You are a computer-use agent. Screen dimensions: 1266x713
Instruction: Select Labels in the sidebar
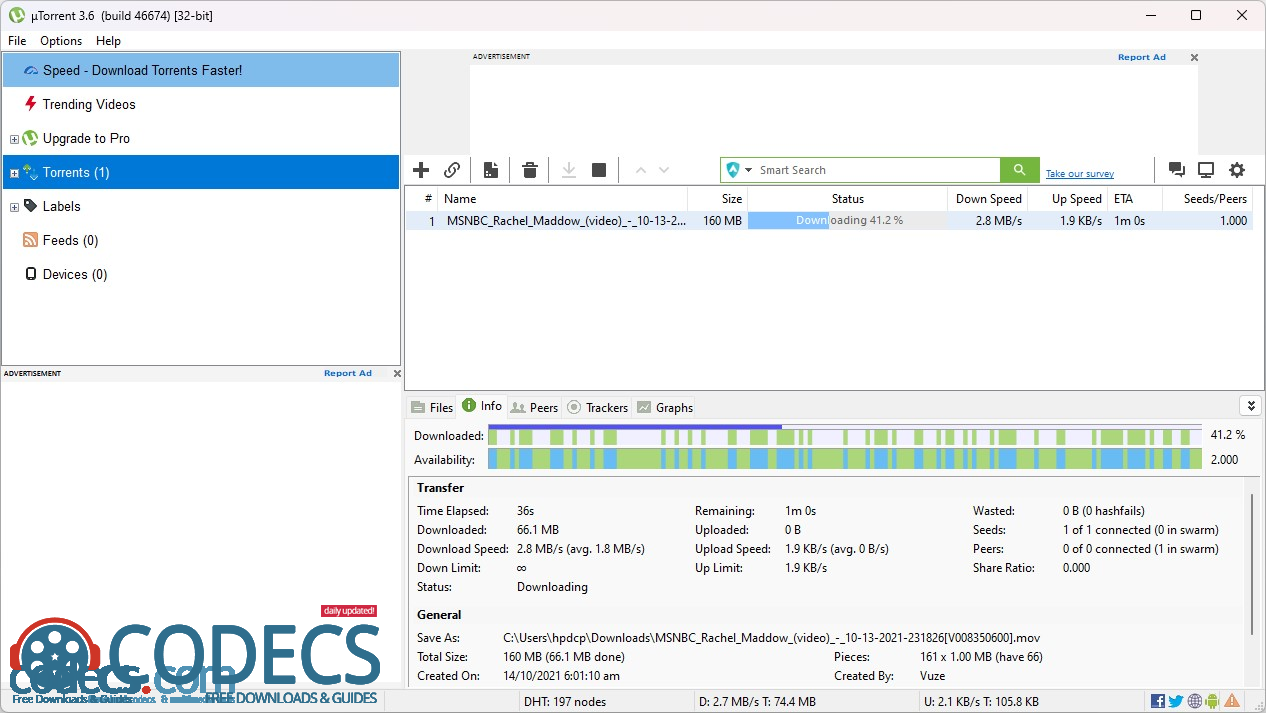coord(201,206)
